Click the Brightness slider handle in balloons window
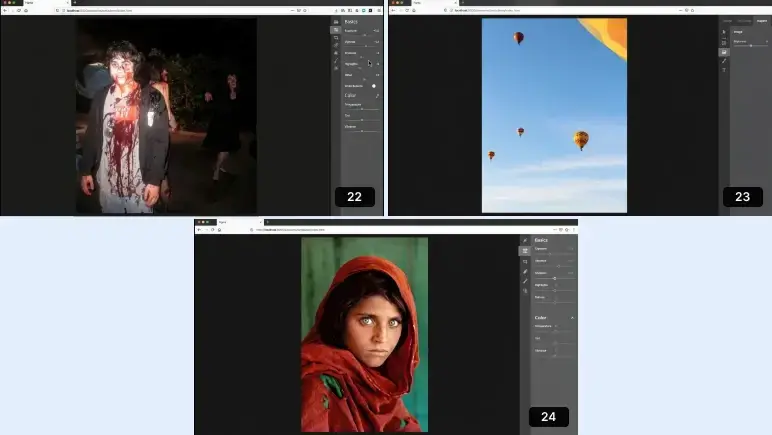The width and height of the screenshot is (772, 435). (x=750, y=46)
